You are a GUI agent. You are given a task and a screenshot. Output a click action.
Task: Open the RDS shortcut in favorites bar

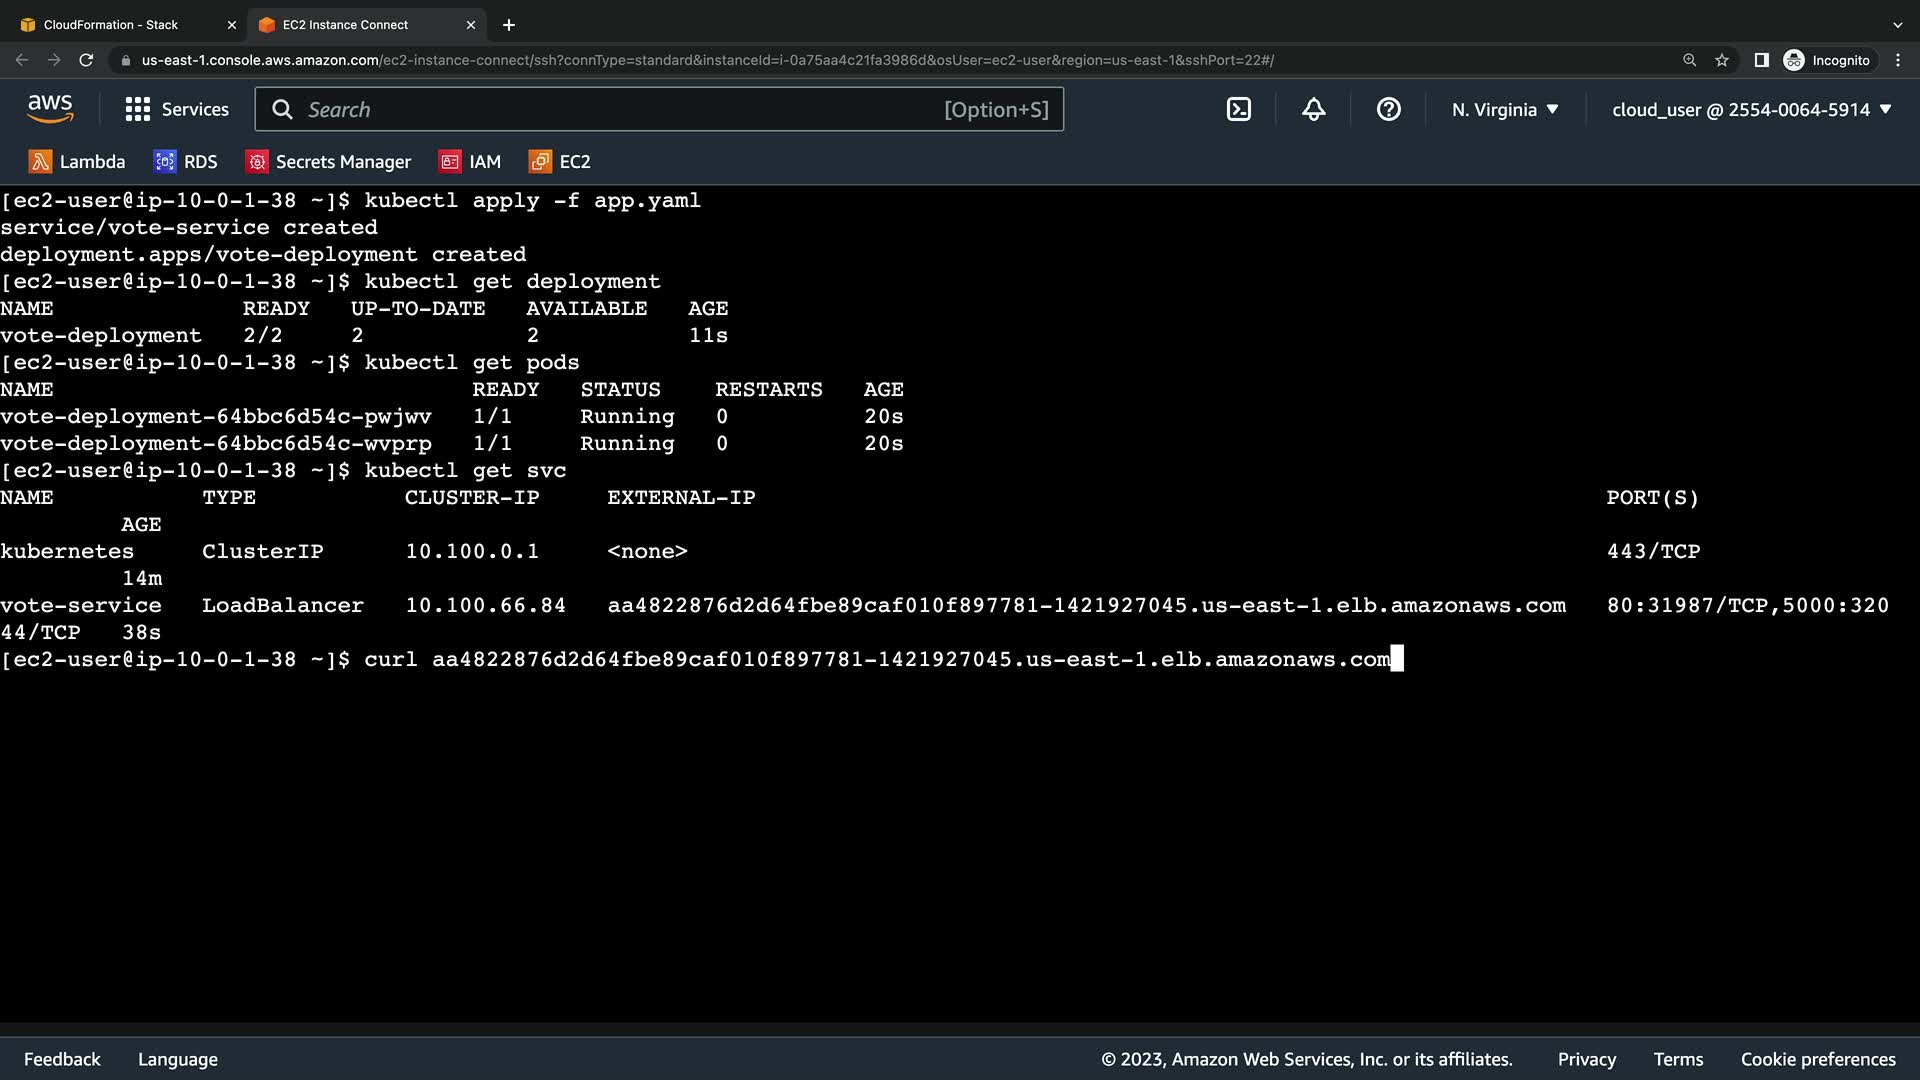pyautogui.click(x=185, y=162)
